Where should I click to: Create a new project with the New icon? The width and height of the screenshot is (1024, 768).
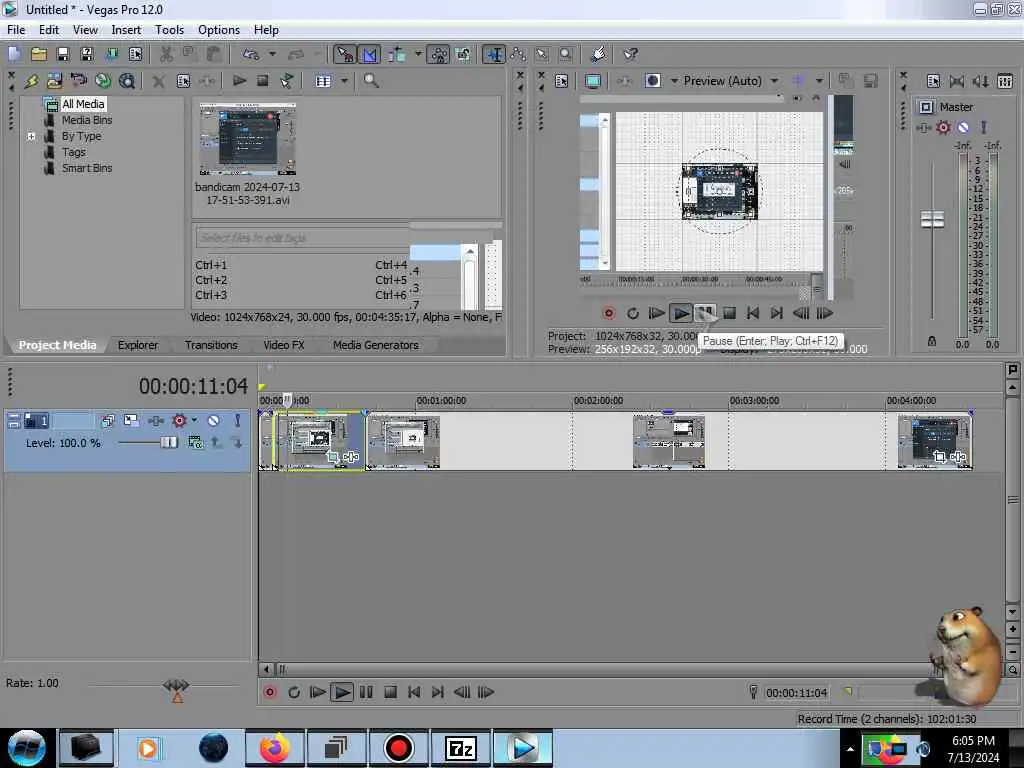click(x=14, y=54)
